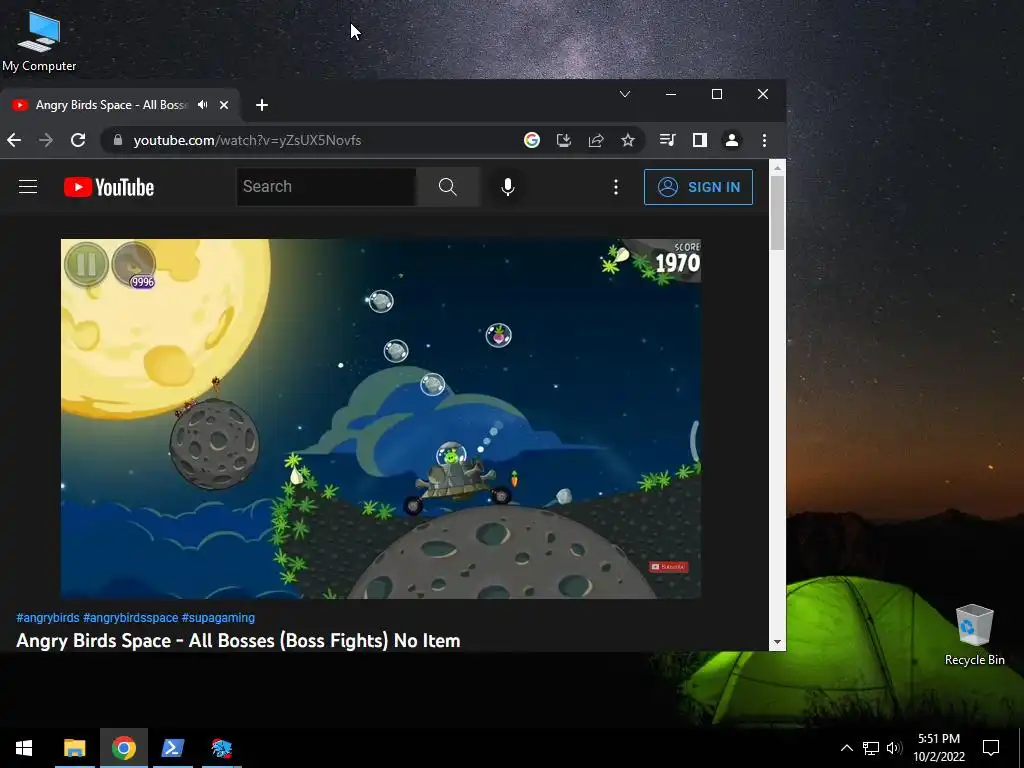Image resolution: width=1024 pixels, height=768 pixels.
Task: Click the install app icon in address bar
Action: point(564,140)
